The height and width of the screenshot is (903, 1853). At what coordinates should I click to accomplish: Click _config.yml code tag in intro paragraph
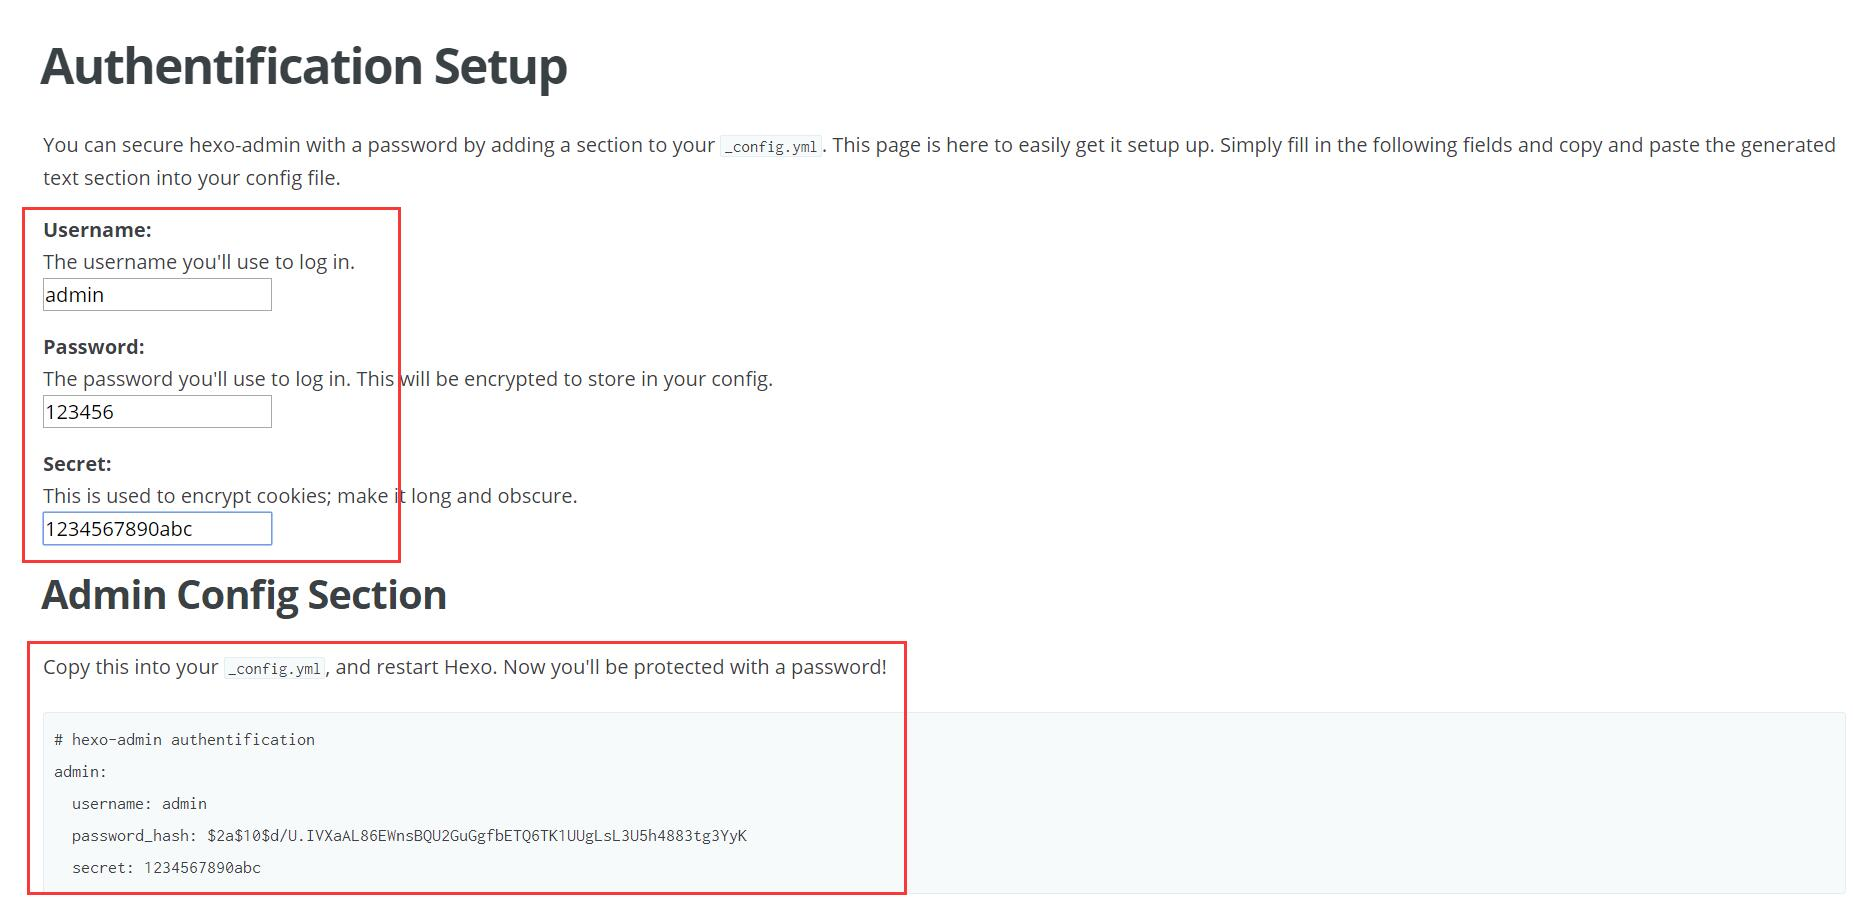coord(770,147)
